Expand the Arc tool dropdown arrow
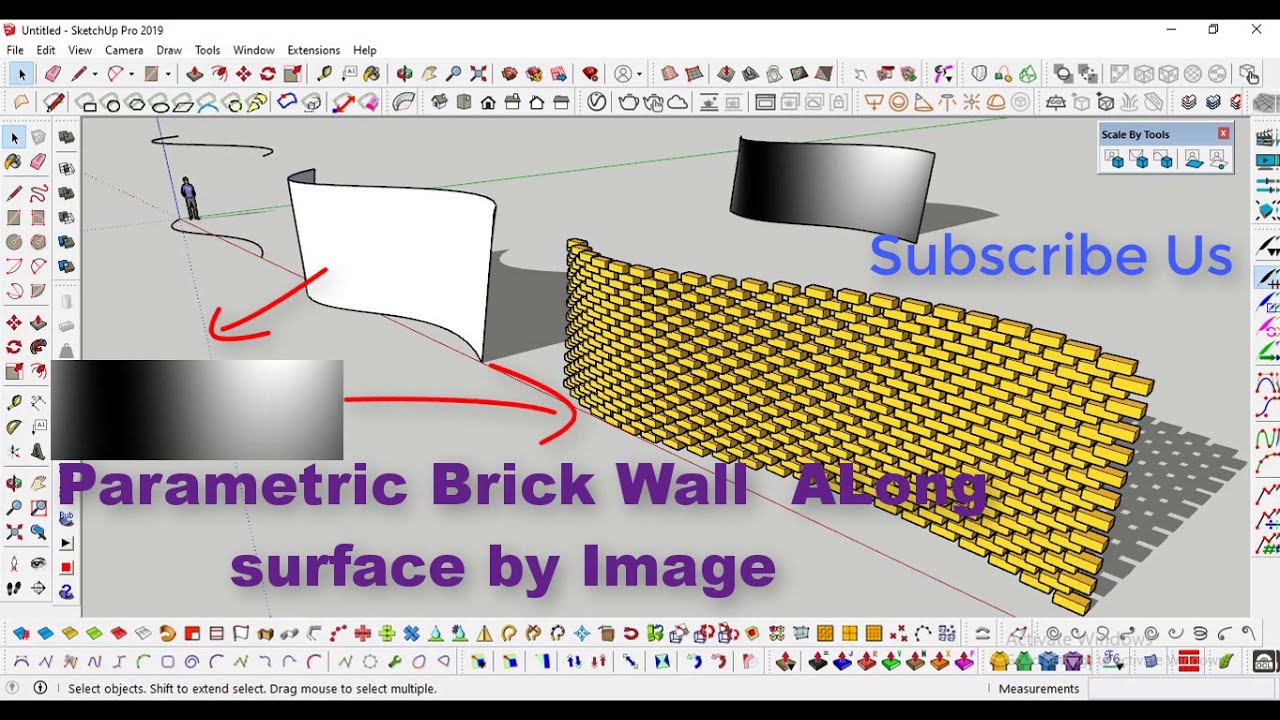 click(x=132, y=74)
